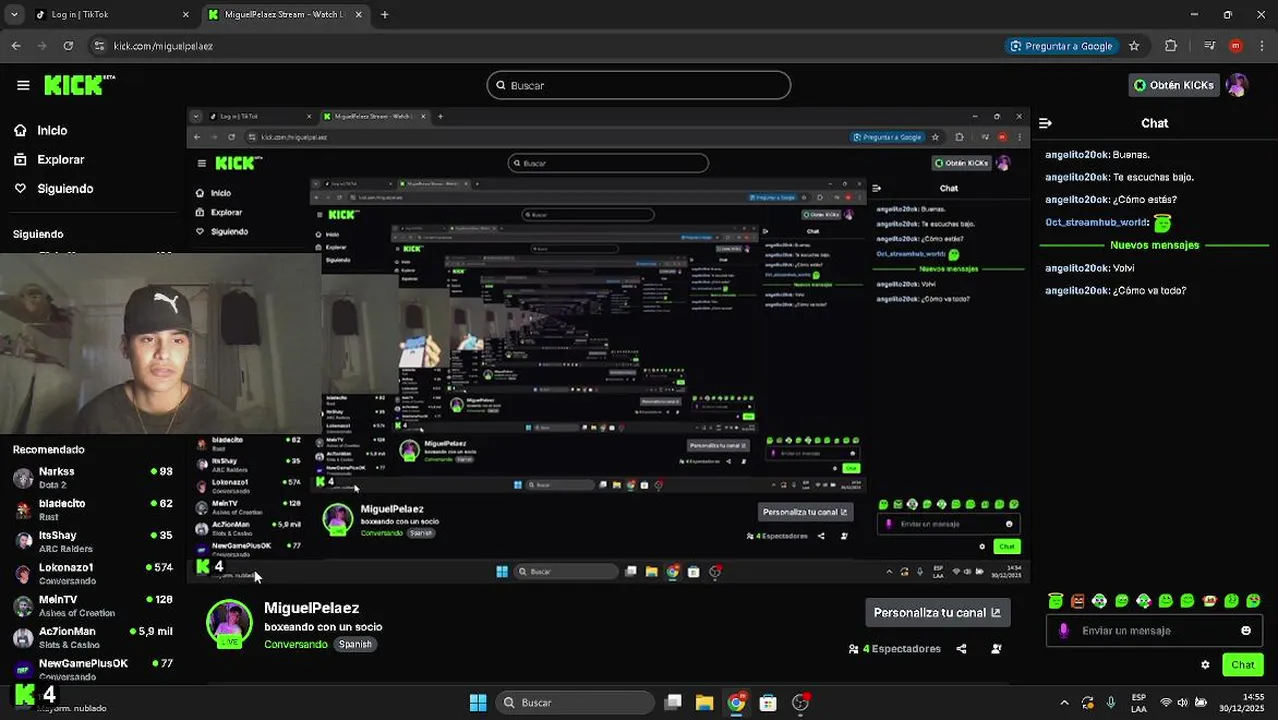Open recommended channel ItsShay in outermost sidebar
Viewport: 1278px width, 720px height.
pos(92,541)
